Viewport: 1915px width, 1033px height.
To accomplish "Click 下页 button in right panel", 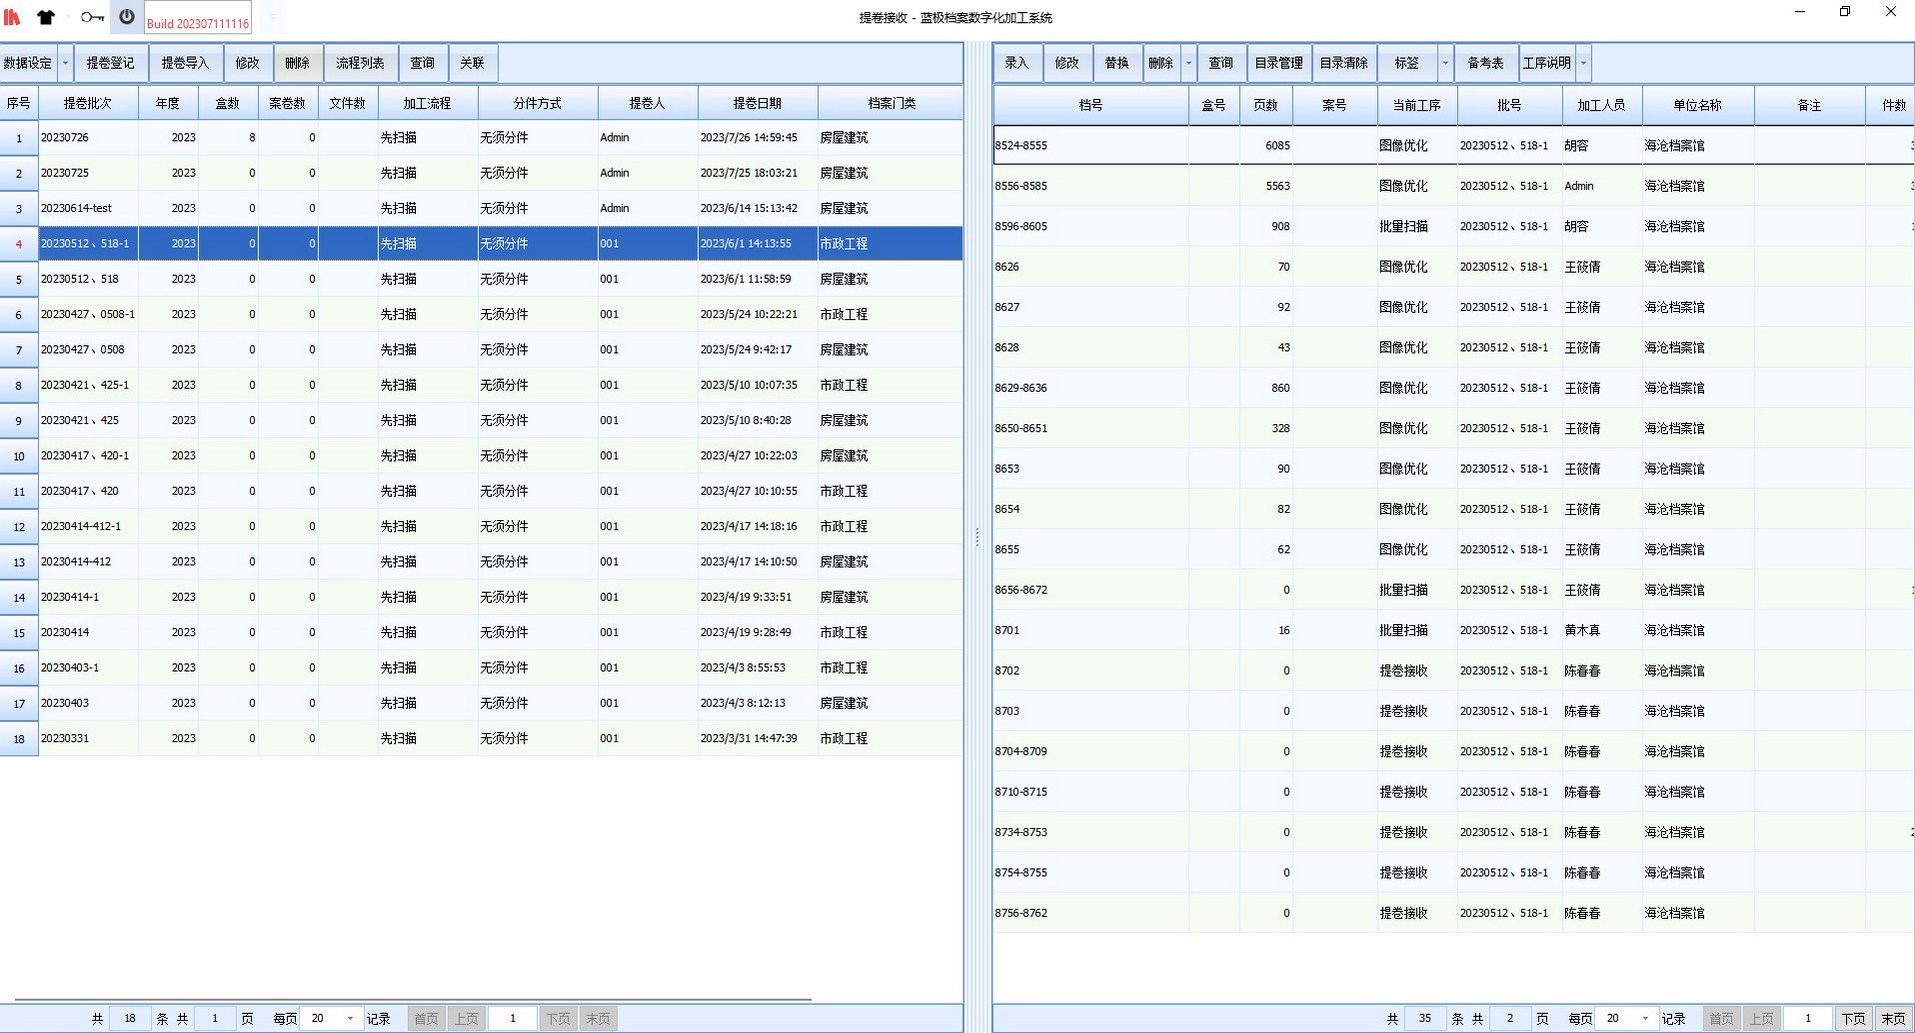I will [1853, 1018].
